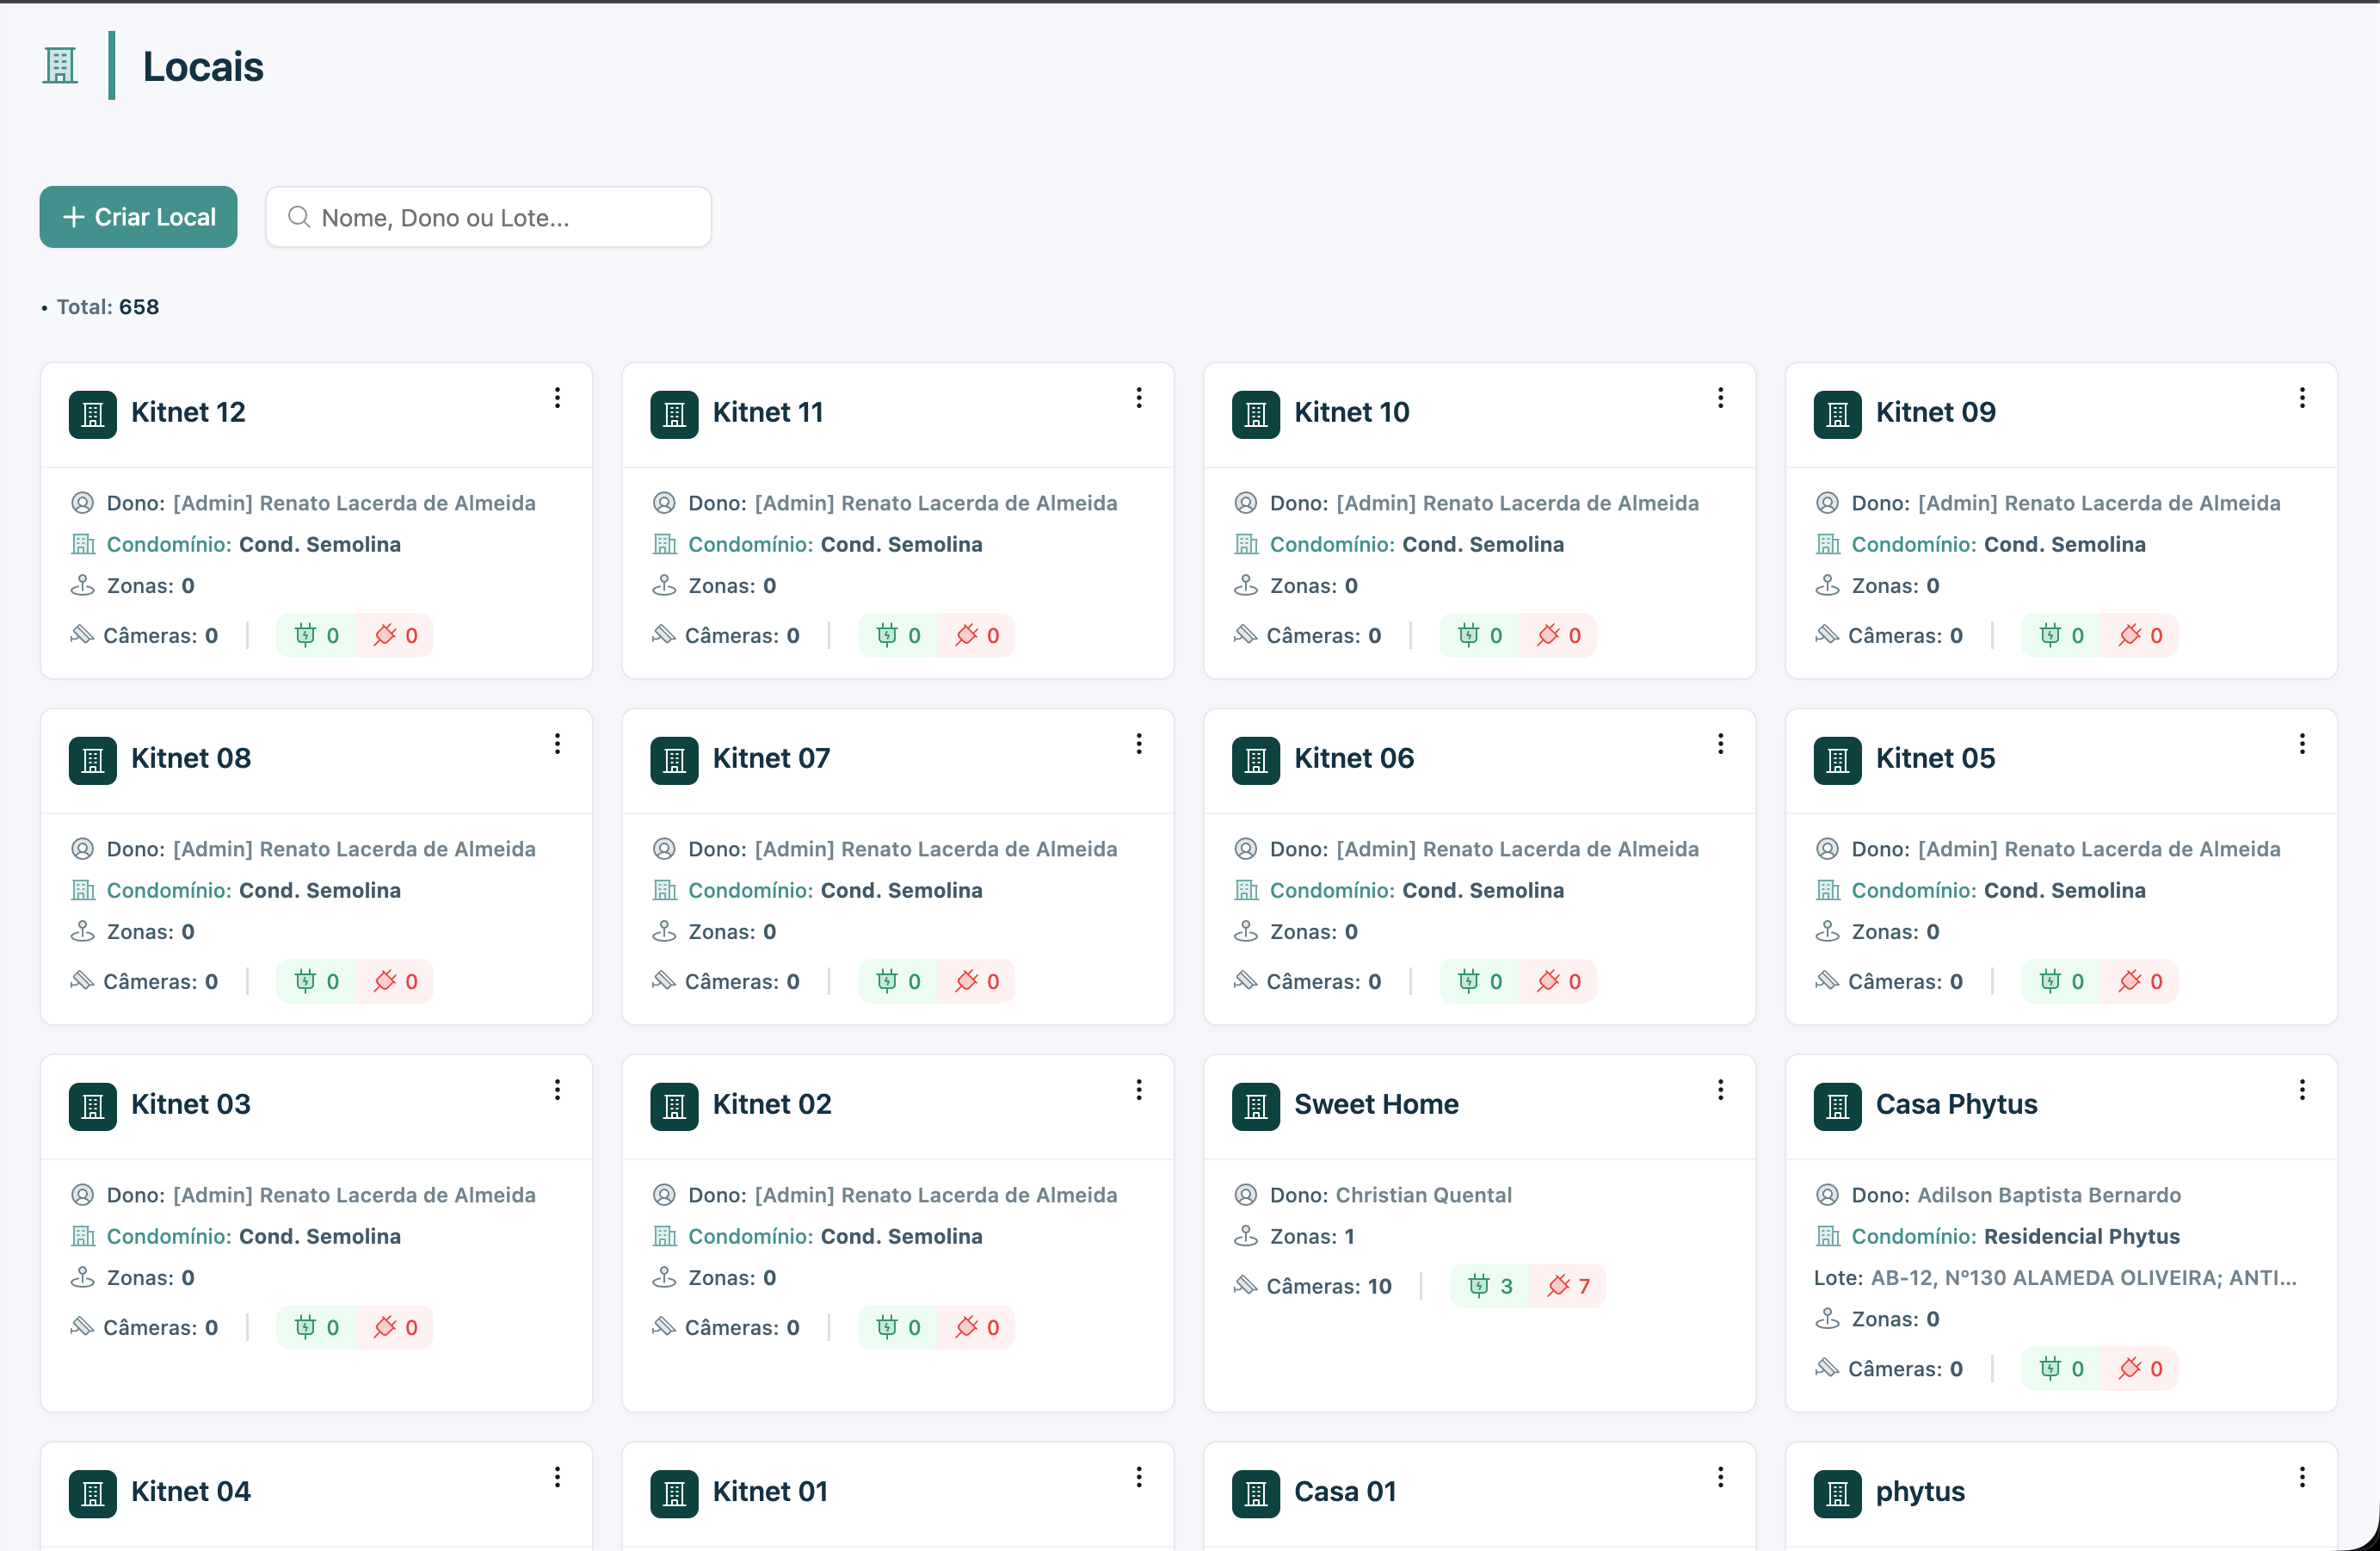
Task: Open the three-dot menu on Kitnet 05
Action: click(2302, 744)
